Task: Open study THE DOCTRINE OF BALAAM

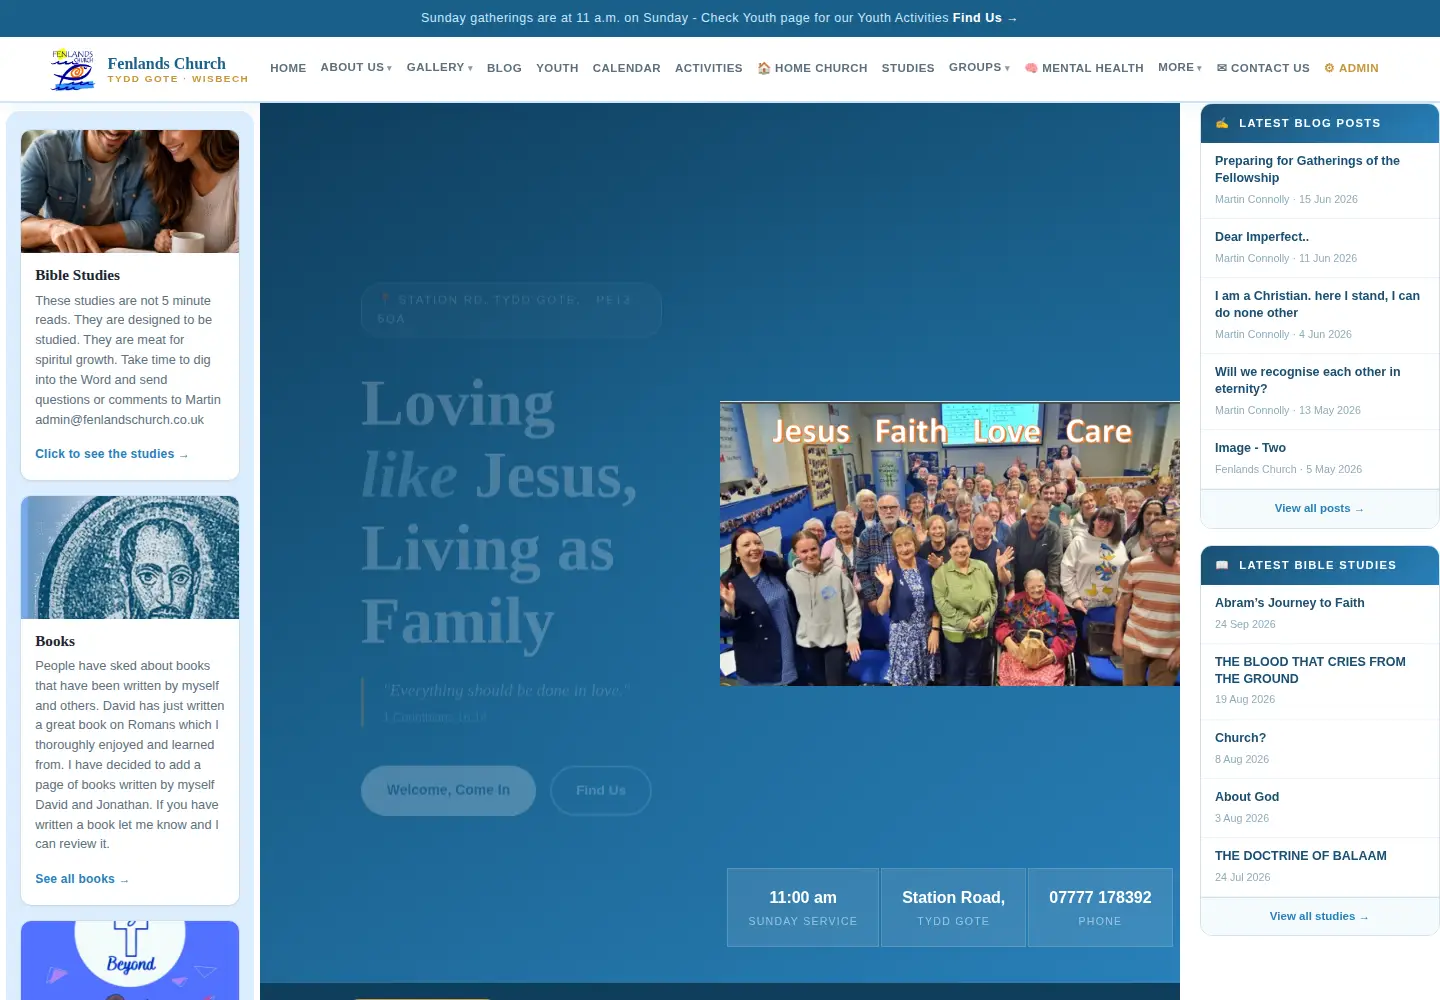Action: (x=1300, y=856)
